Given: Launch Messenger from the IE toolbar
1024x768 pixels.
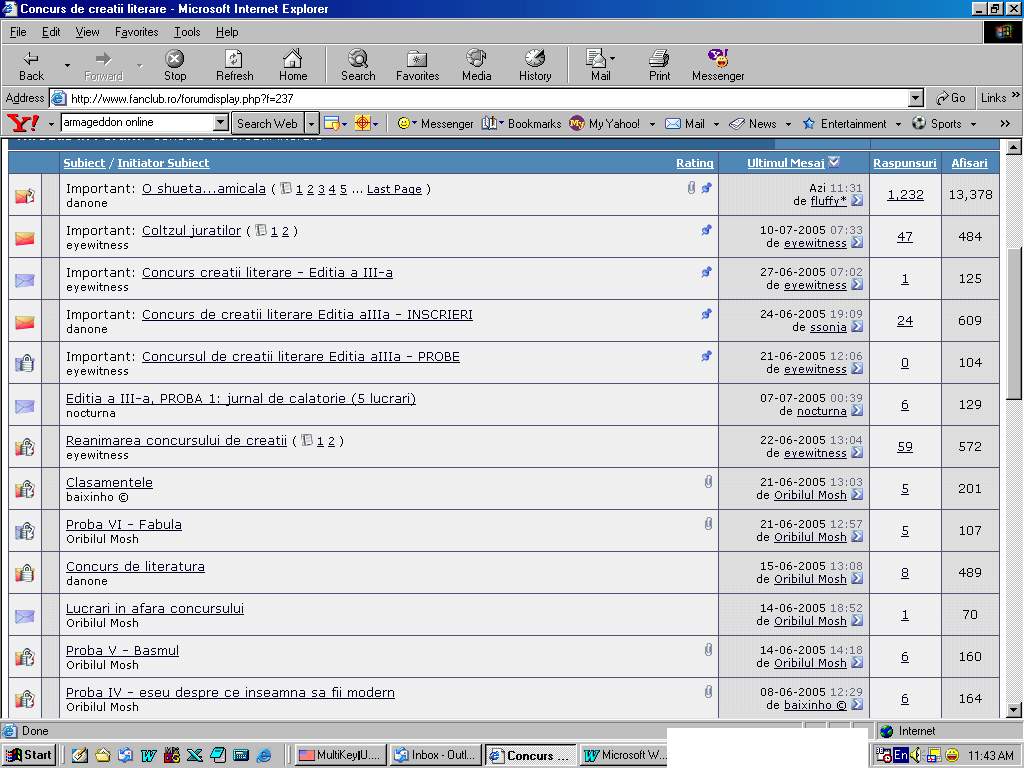Looking at the screenshot, I should pyautogui.click(x=718, y=65).
